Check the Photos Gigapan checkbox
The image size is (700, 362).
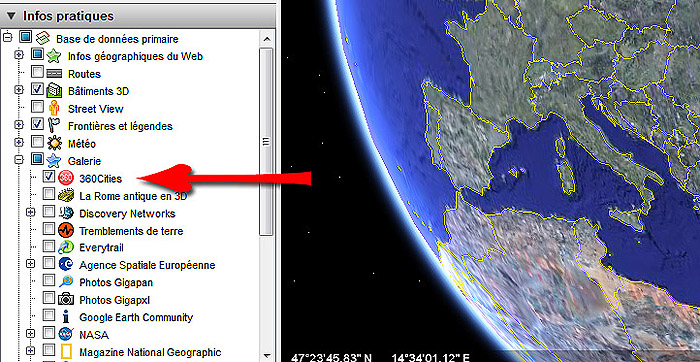click(49, 282)
